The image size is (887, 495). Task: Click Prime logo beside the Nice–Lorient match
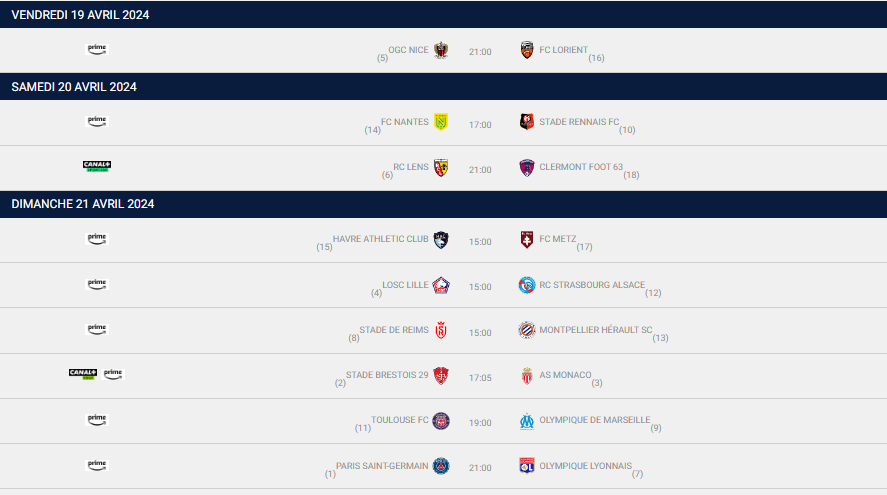pos(97,49)
